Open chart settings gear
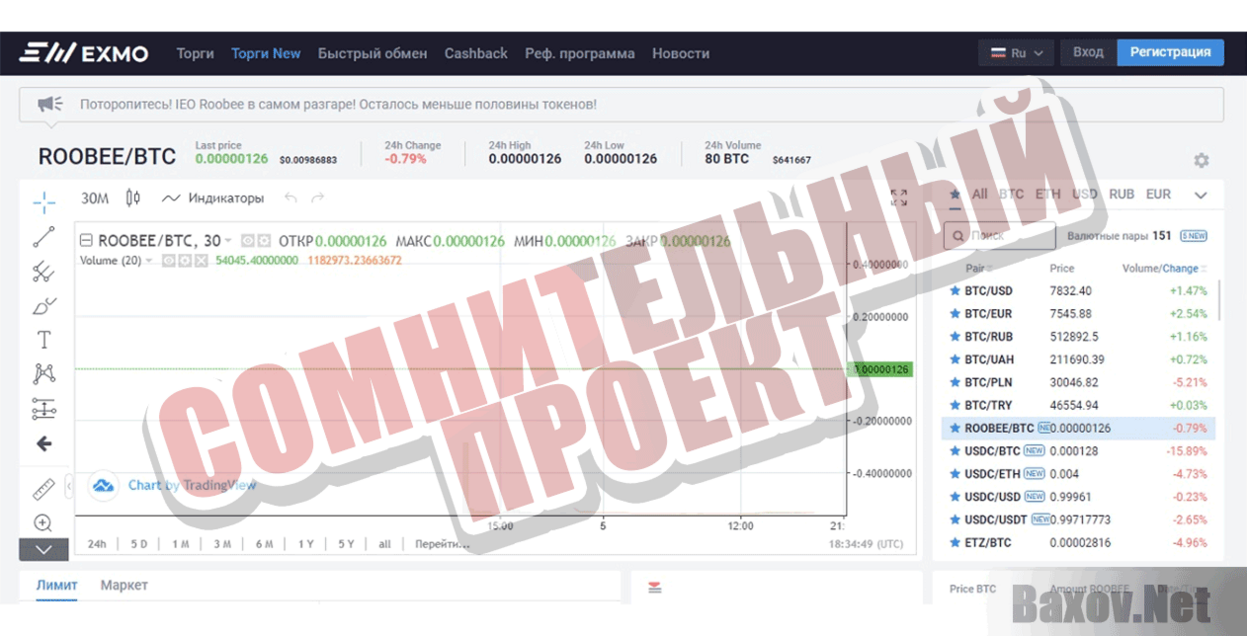The width and height of the screenshot is (1247, 636). (1201, 160)
